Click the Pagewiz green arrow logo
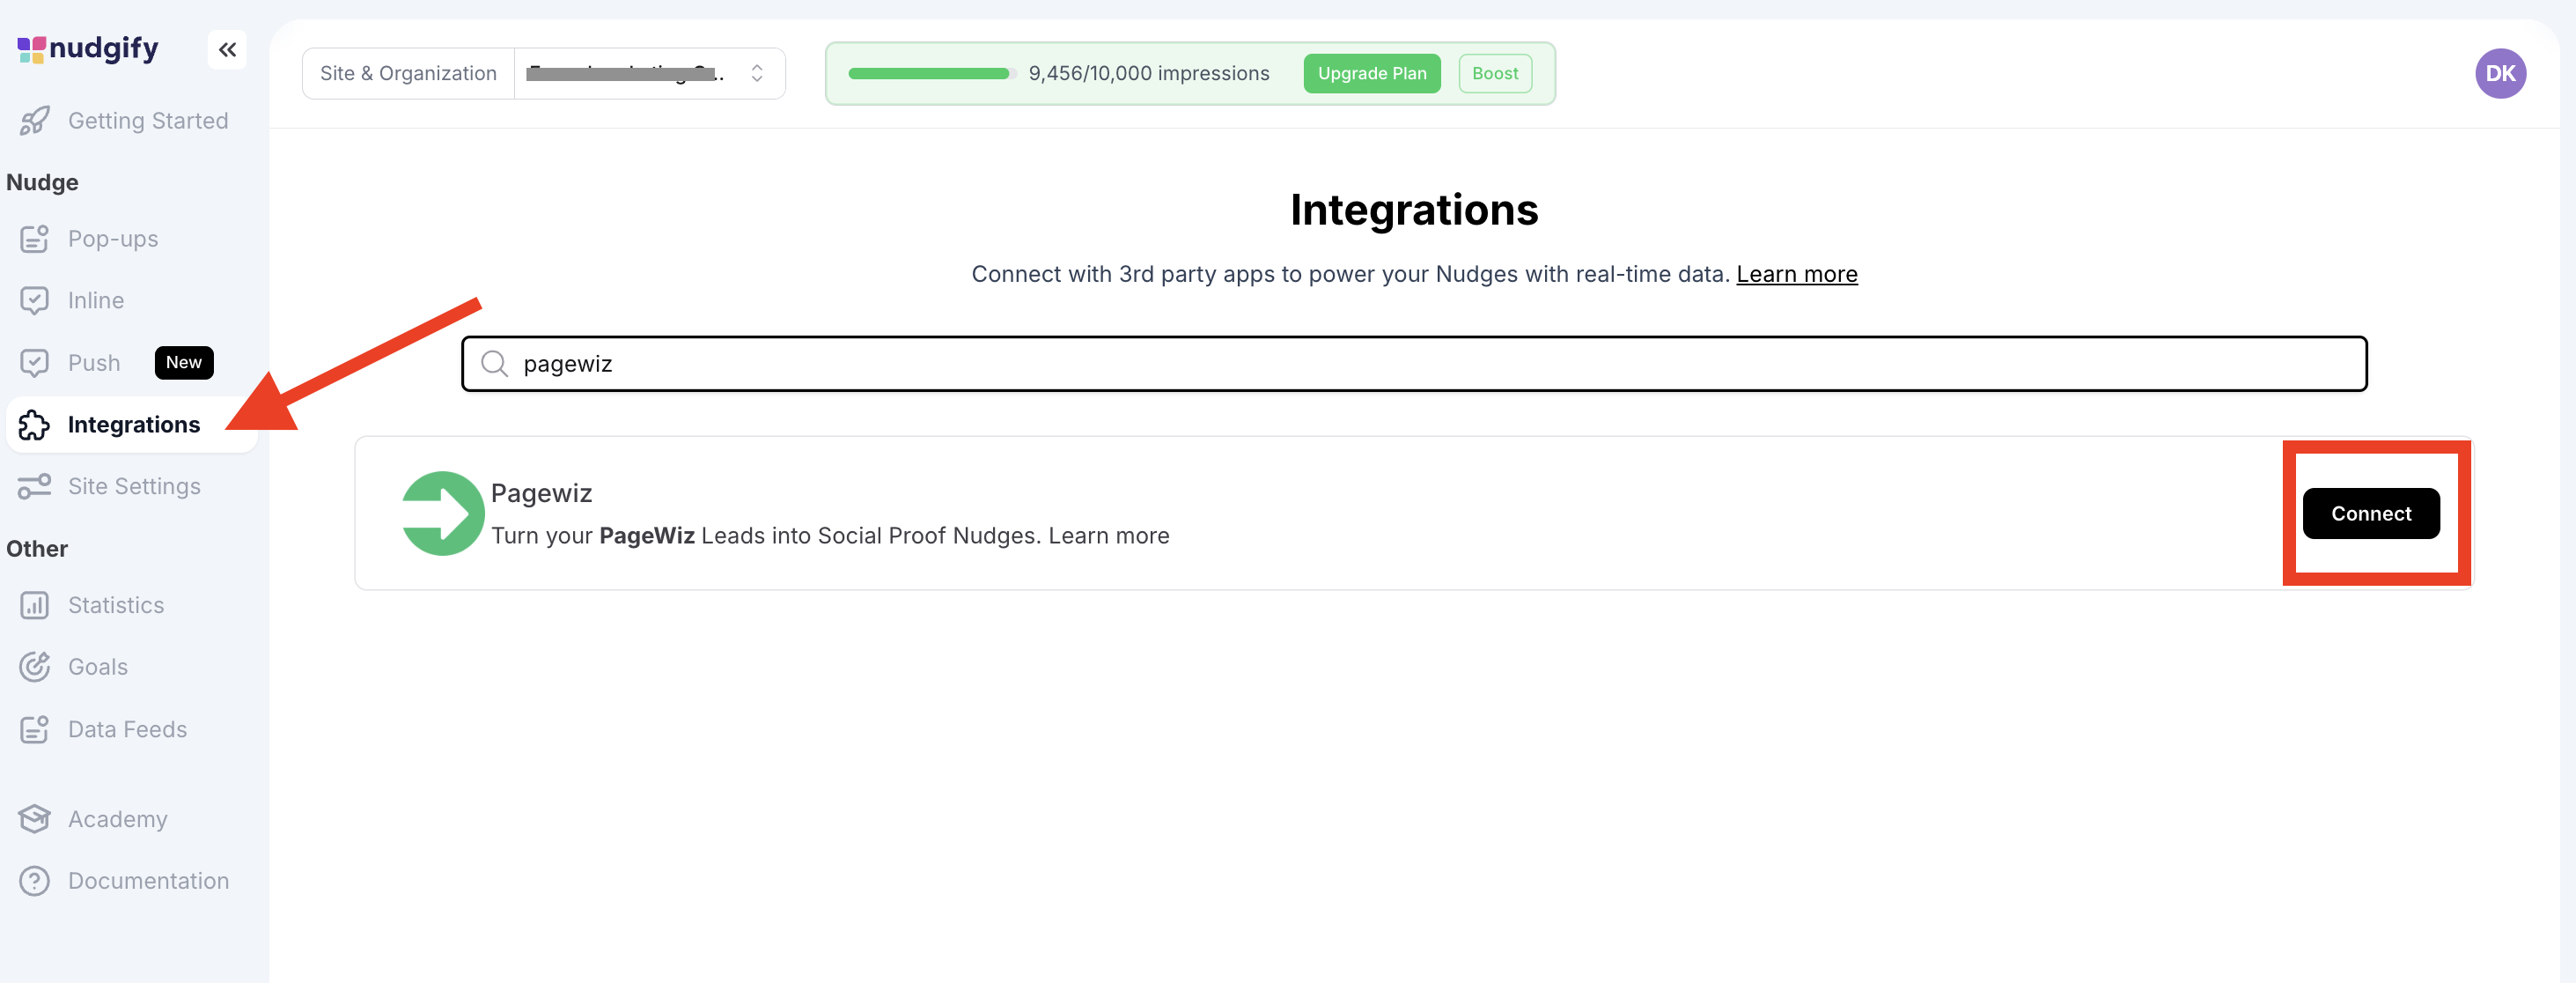The height and width of the screenshot is (983, 2576). (x=442, y=513)
